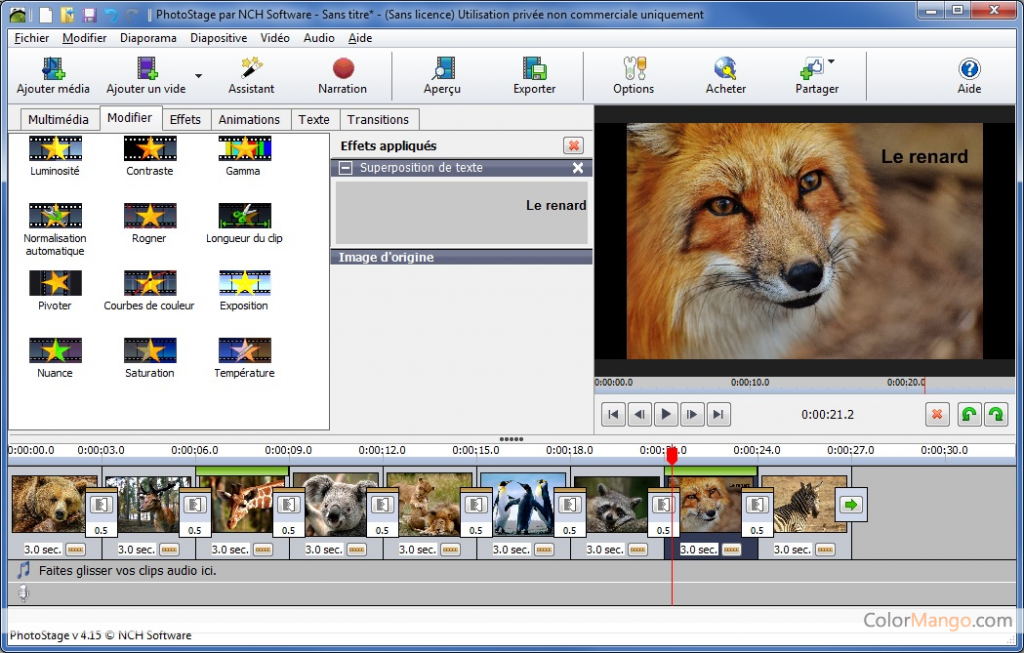Viewport: 1024px width, 653px height.
Task: Step back one frame in preview
Action: point(639,414)
